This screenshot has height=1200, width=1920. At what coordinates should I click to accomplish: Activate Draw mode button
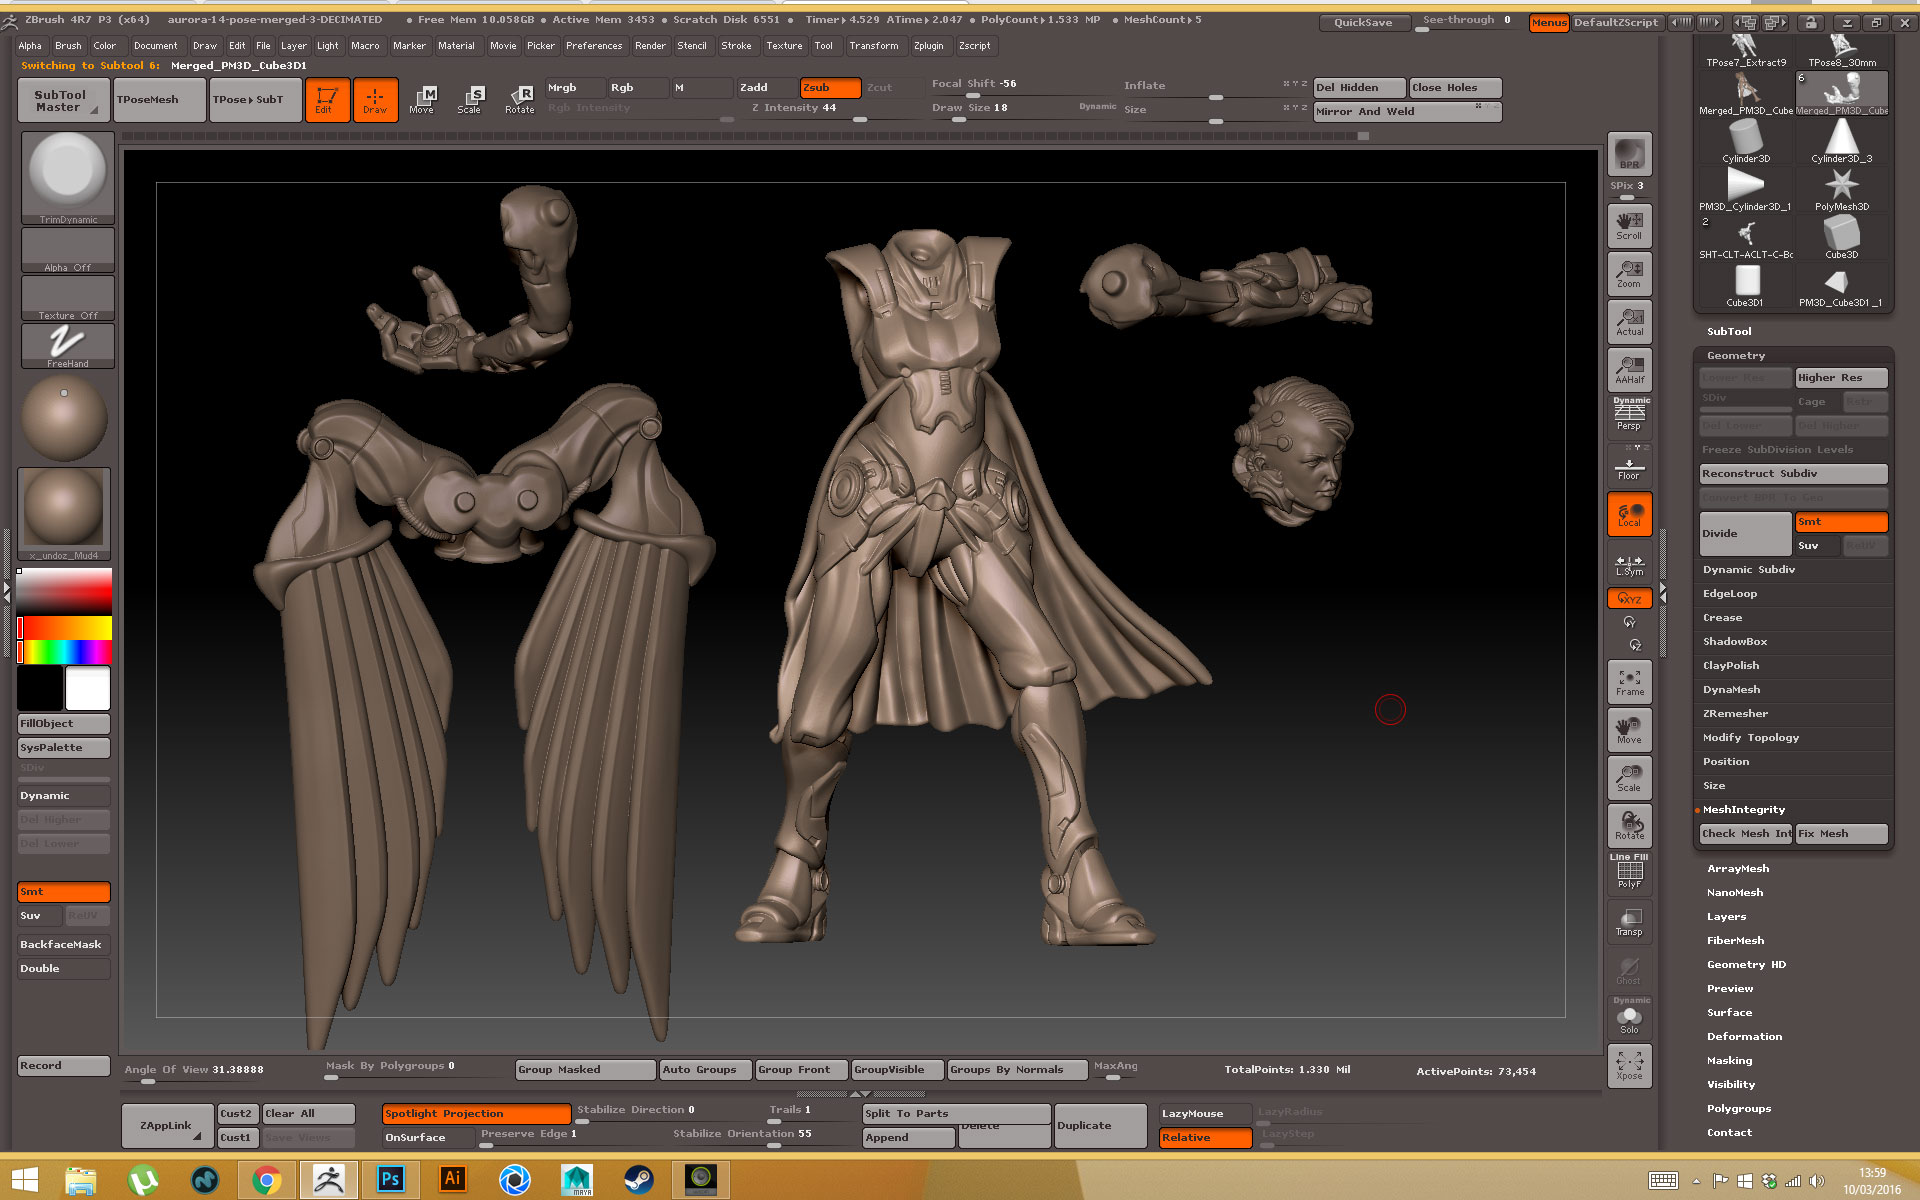375,100
